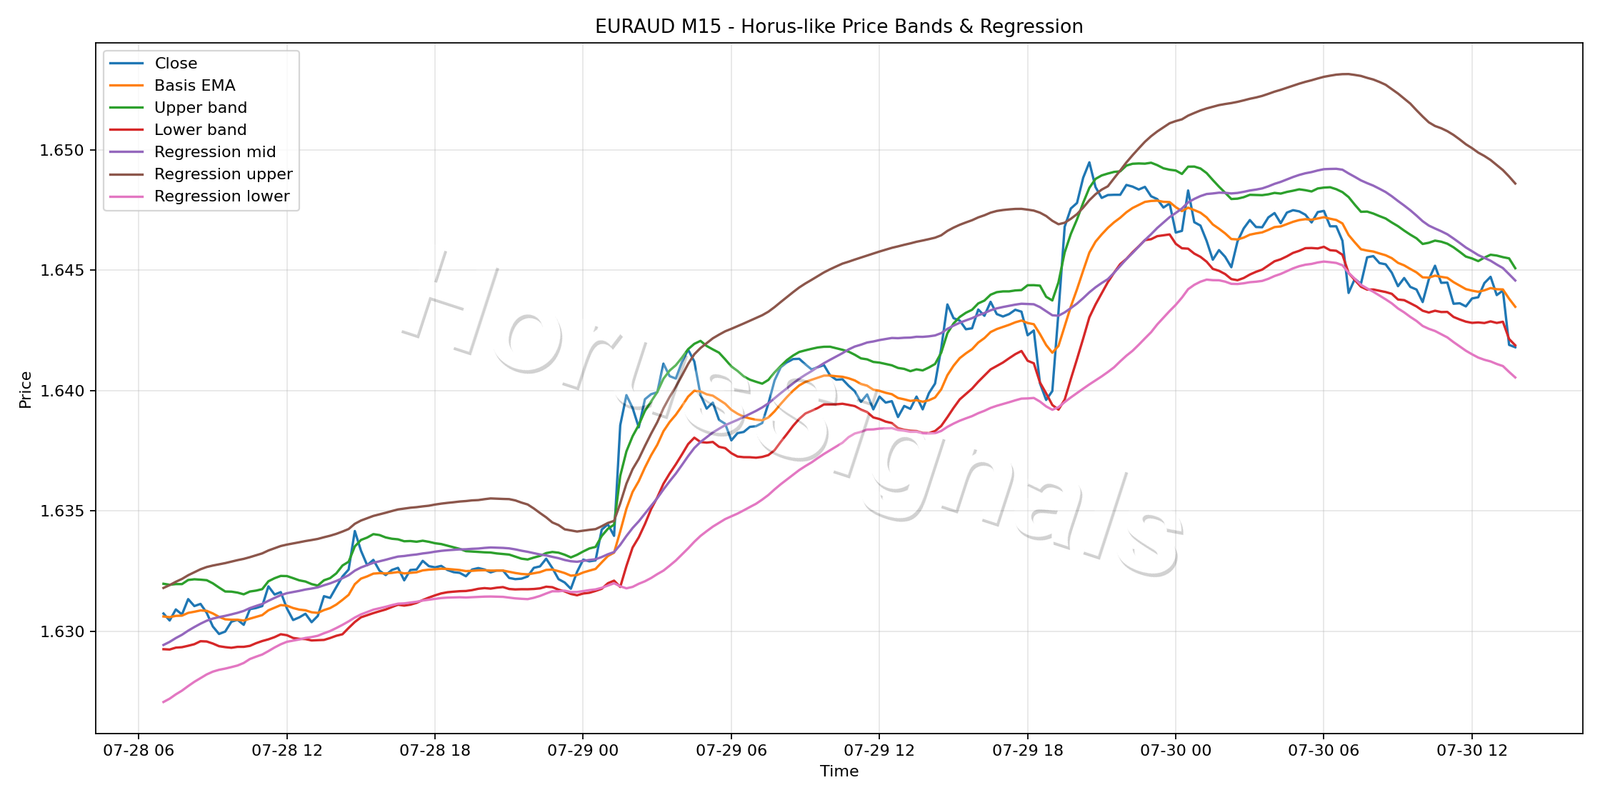
Task: Select the 'Lower band' legend label
Action: (x=200, y=130)
